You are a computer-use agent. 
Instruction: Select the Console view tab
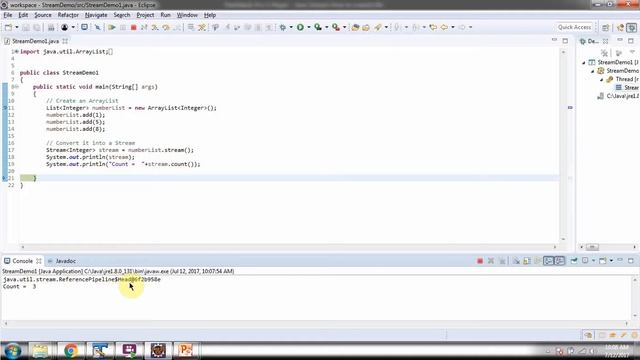point(22,261)
